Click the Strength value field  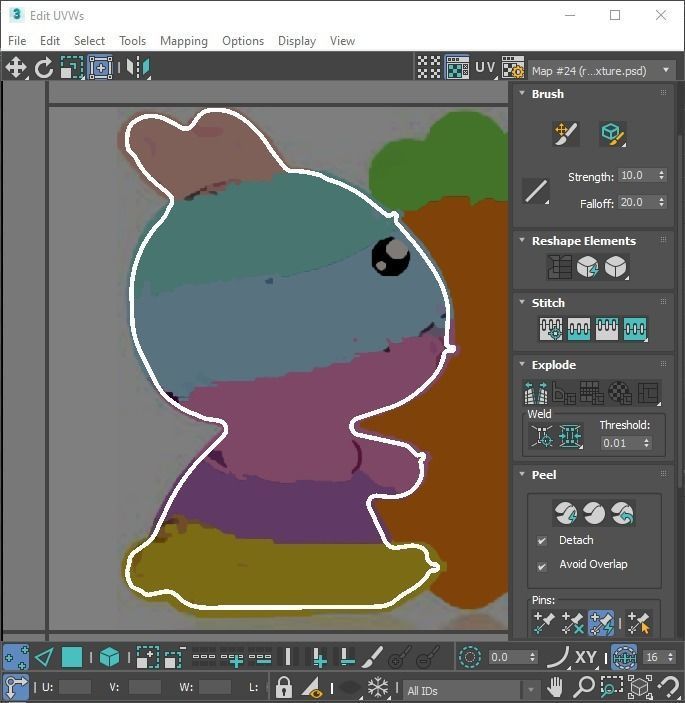tap(637, 175)
